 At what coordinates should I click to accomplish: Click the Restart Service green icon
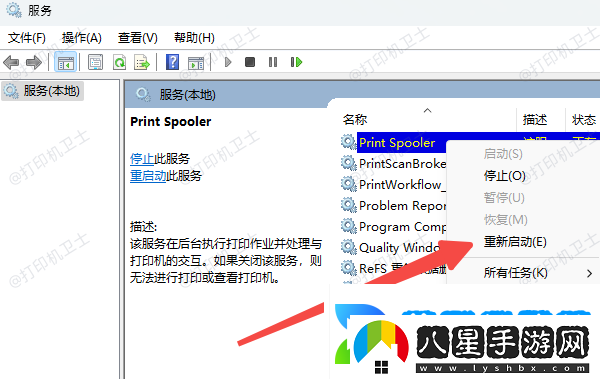pyautogui.click(x=296, y=62)
